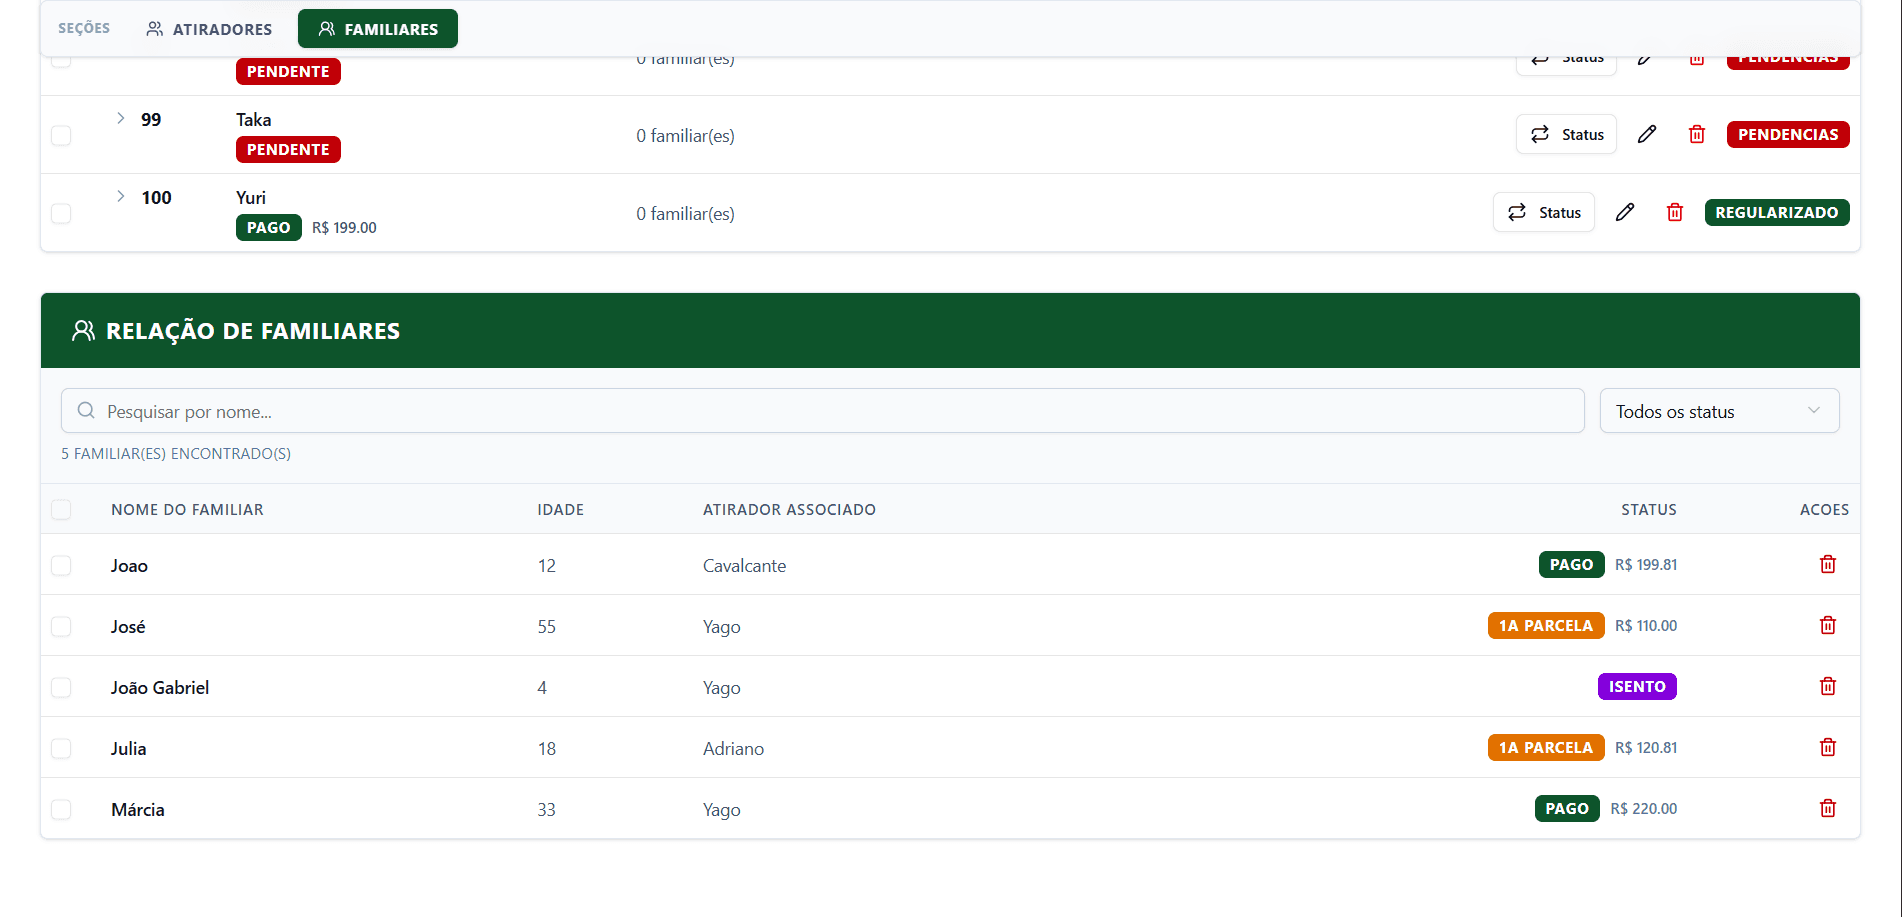Open the Todos os status dropdown
1902x917 pixels.
(x=1719, y=411)
